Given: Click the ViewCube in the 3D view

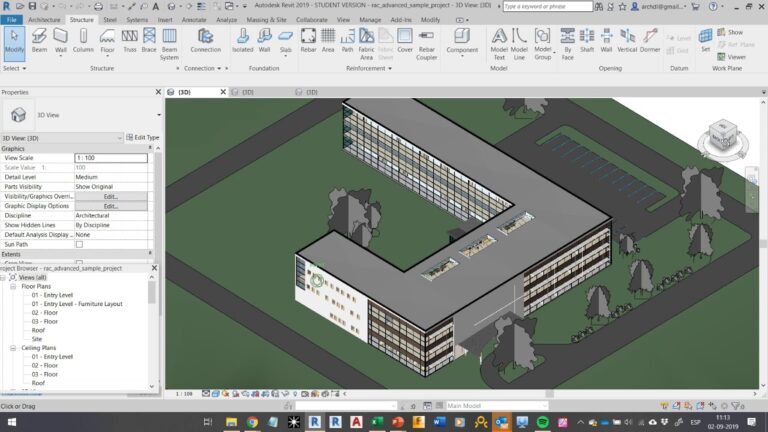Looking at the screenshot, I should click(723, 137).
